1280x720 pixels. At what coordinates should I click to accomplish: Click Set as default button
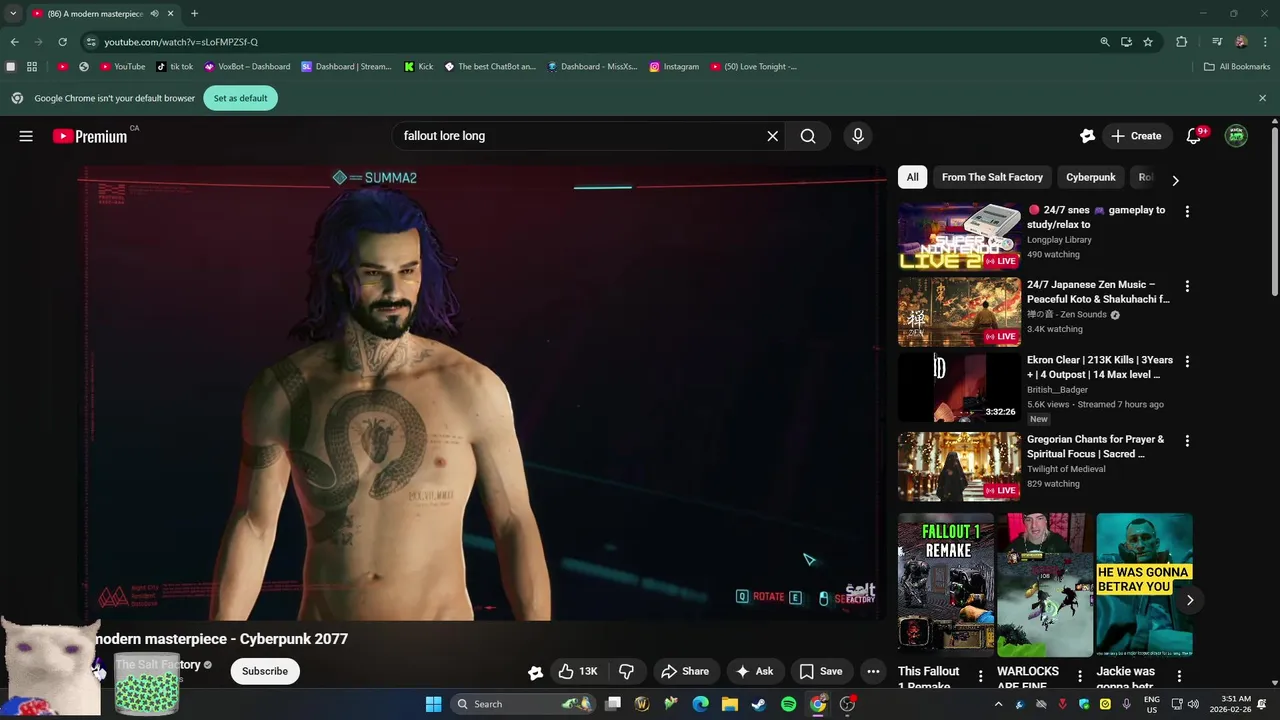pyautogui.click(x=240, y=98)
